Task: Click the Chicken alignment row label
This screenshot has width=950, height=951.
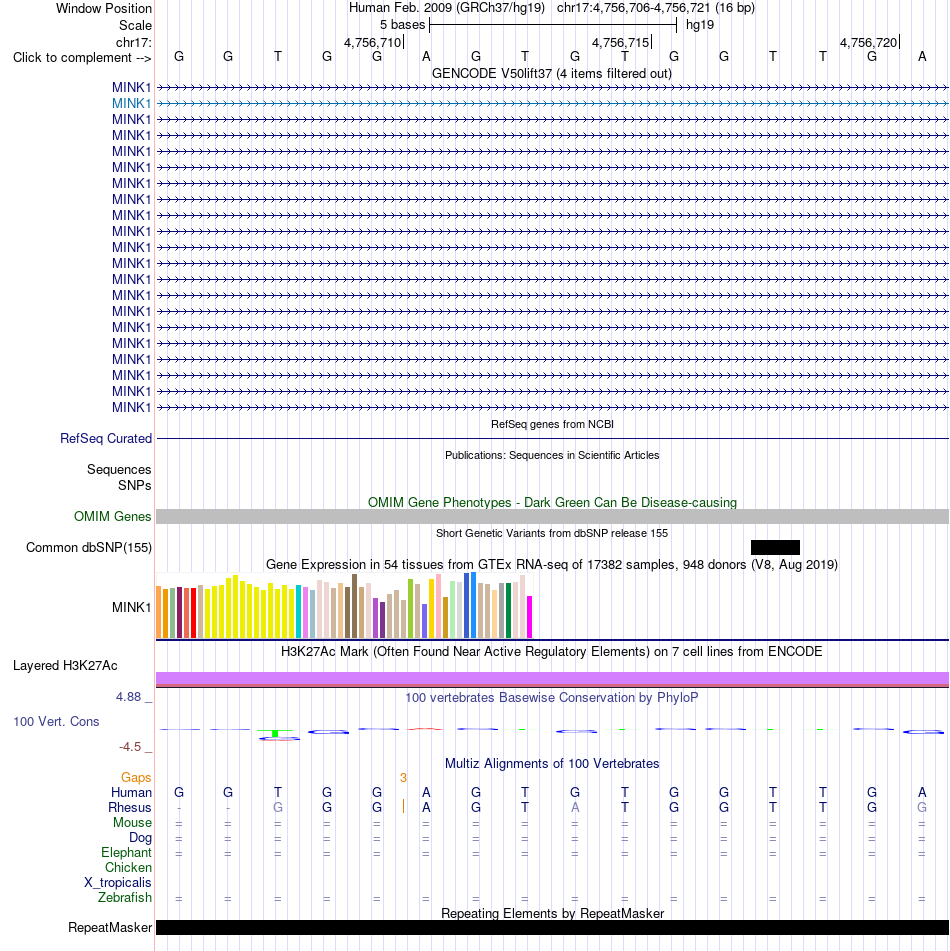Action: click(x=128, y=868)
